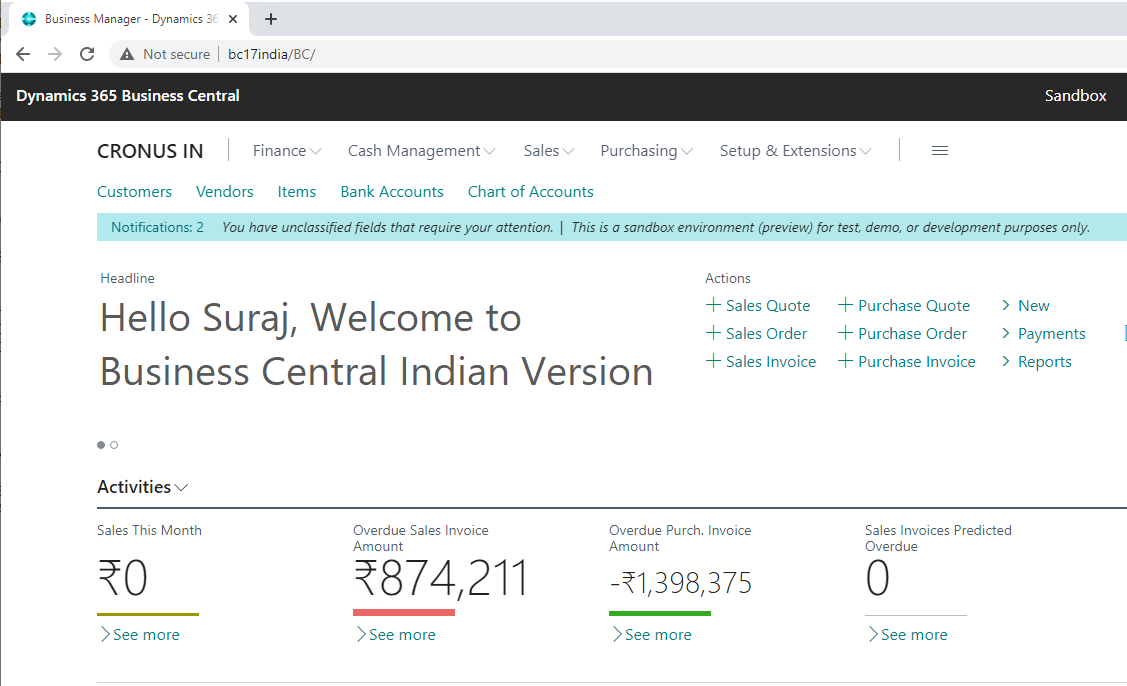The image size is (1127, 686).
Task: Expand the Cash Management menu
Action: pos(422,150)
